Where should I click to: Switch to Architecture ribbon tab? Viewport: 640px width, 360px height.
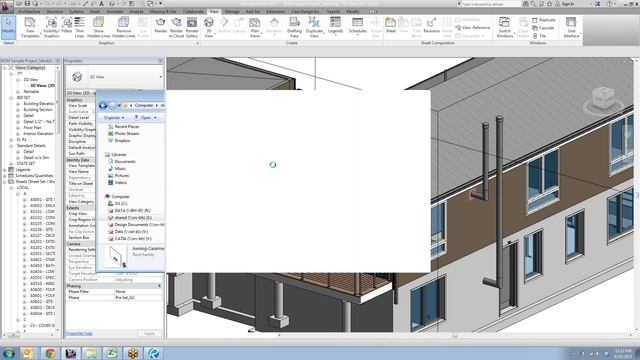click(x=29, y=11)
